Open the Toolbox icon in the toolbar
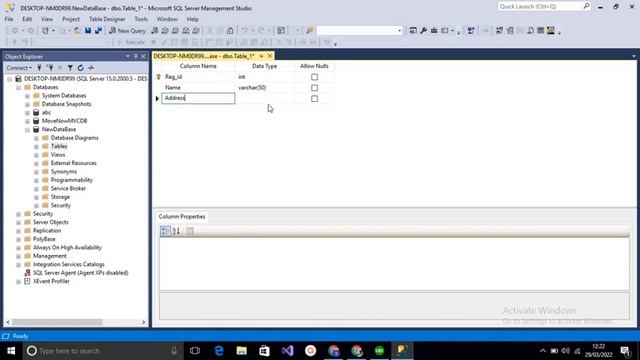 pos(434,31)
